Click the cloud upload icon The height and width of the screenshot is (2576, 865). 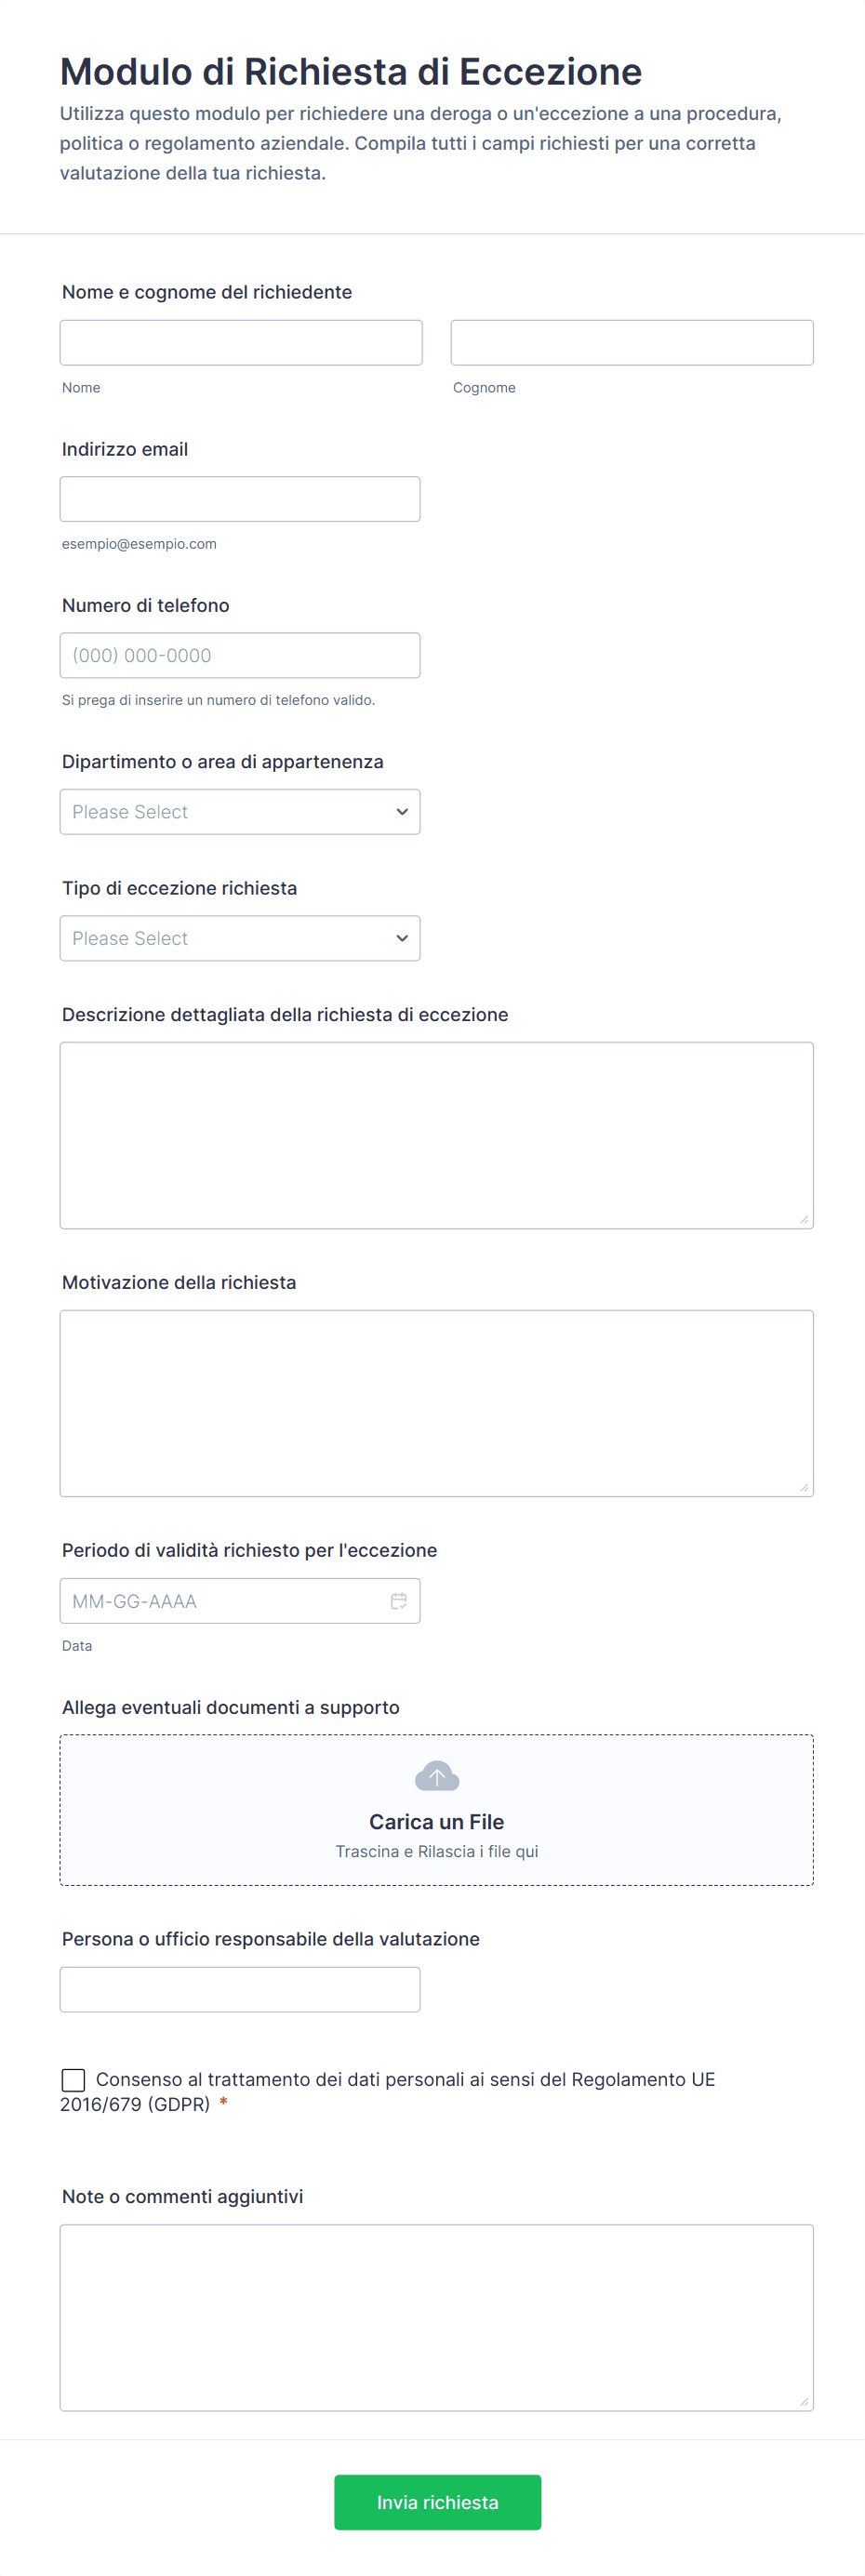click(437, 1776)
